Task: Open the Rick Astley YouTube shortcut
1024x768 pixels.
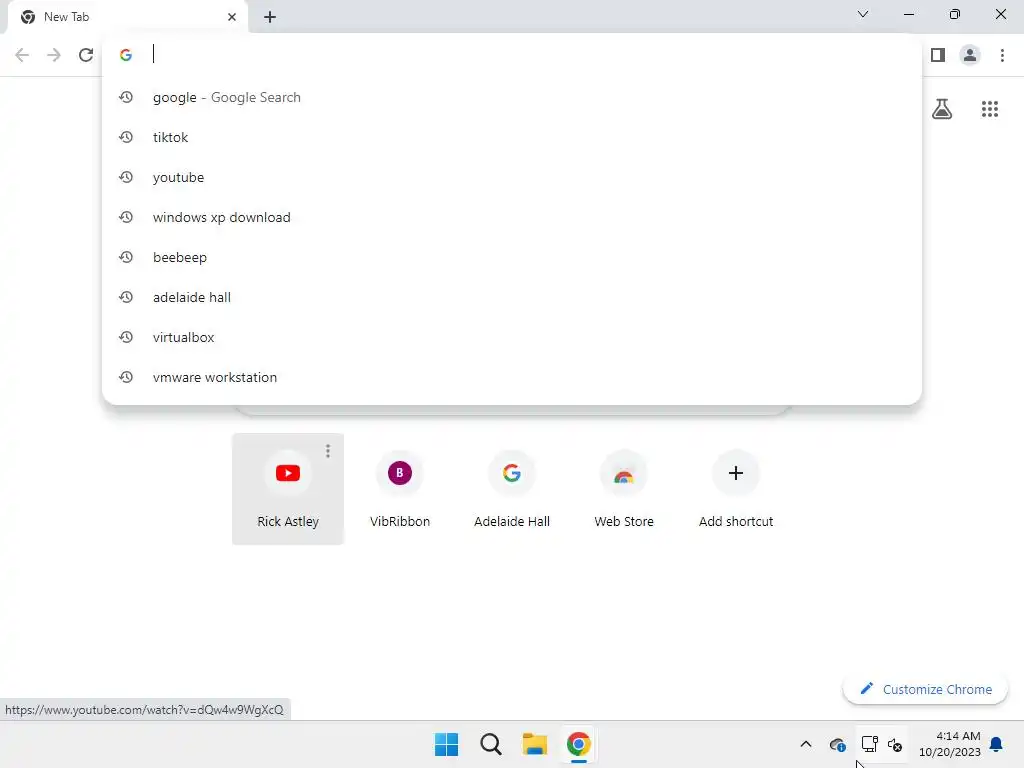Action: pyautogui.click(x=288, y=488)
